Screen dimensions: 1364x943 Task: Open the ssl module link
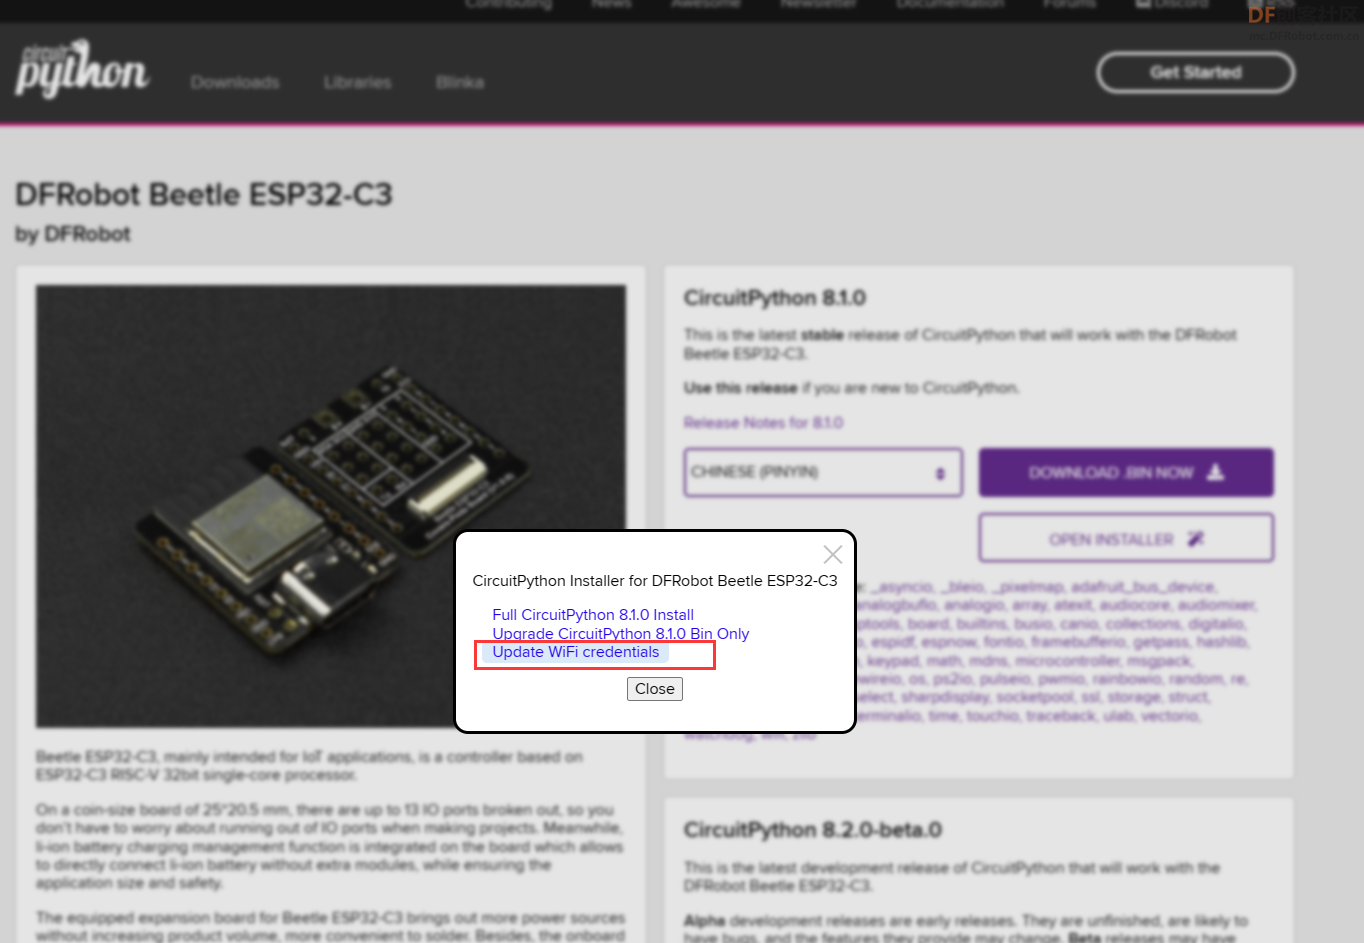pyautogui.click(x=1091, y=697)
